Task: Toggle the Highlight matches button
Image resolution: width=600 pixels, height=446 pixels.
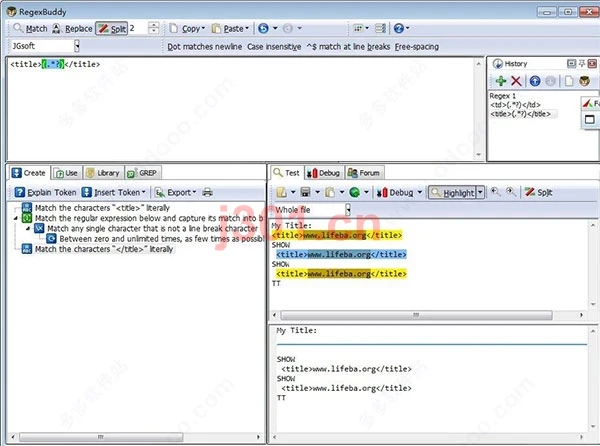Action: point(452,193)
